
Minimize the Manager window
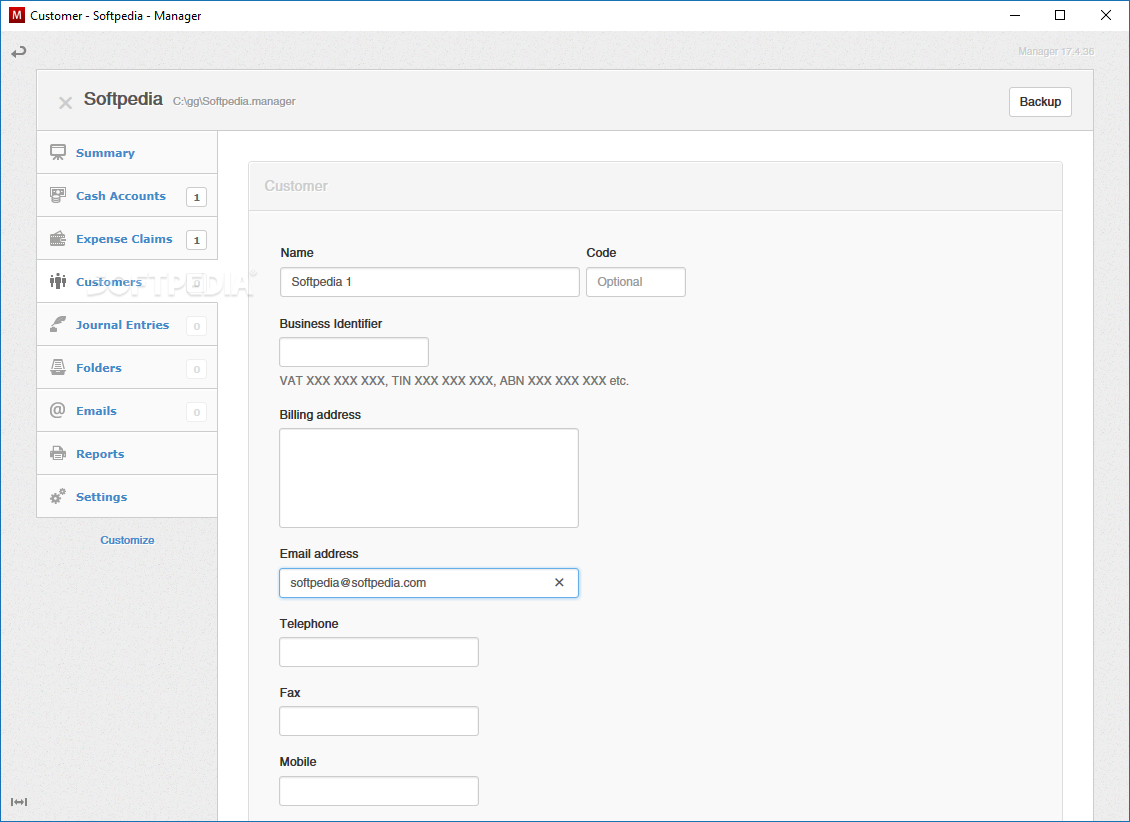pos(1015,15)
